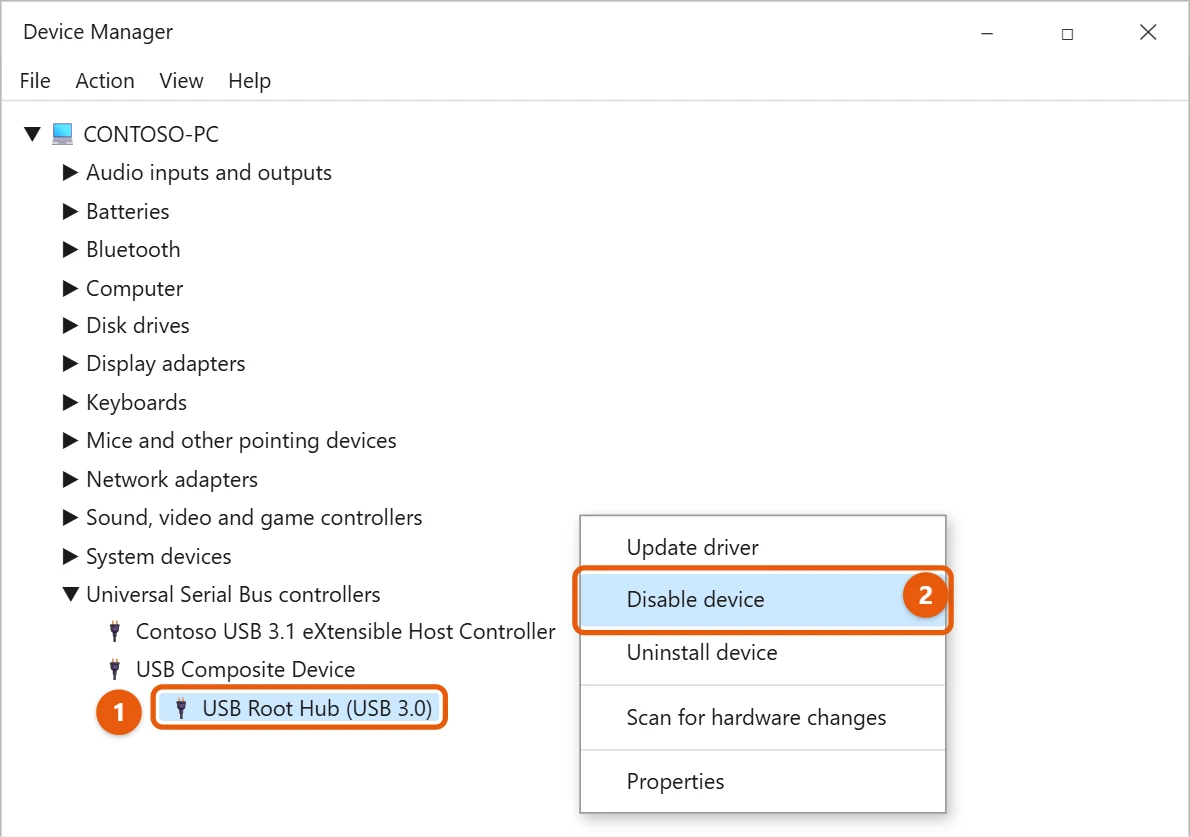Select Audio inputs and outputs label
The height and width of the screenshot is (837, 1190).
209,173
